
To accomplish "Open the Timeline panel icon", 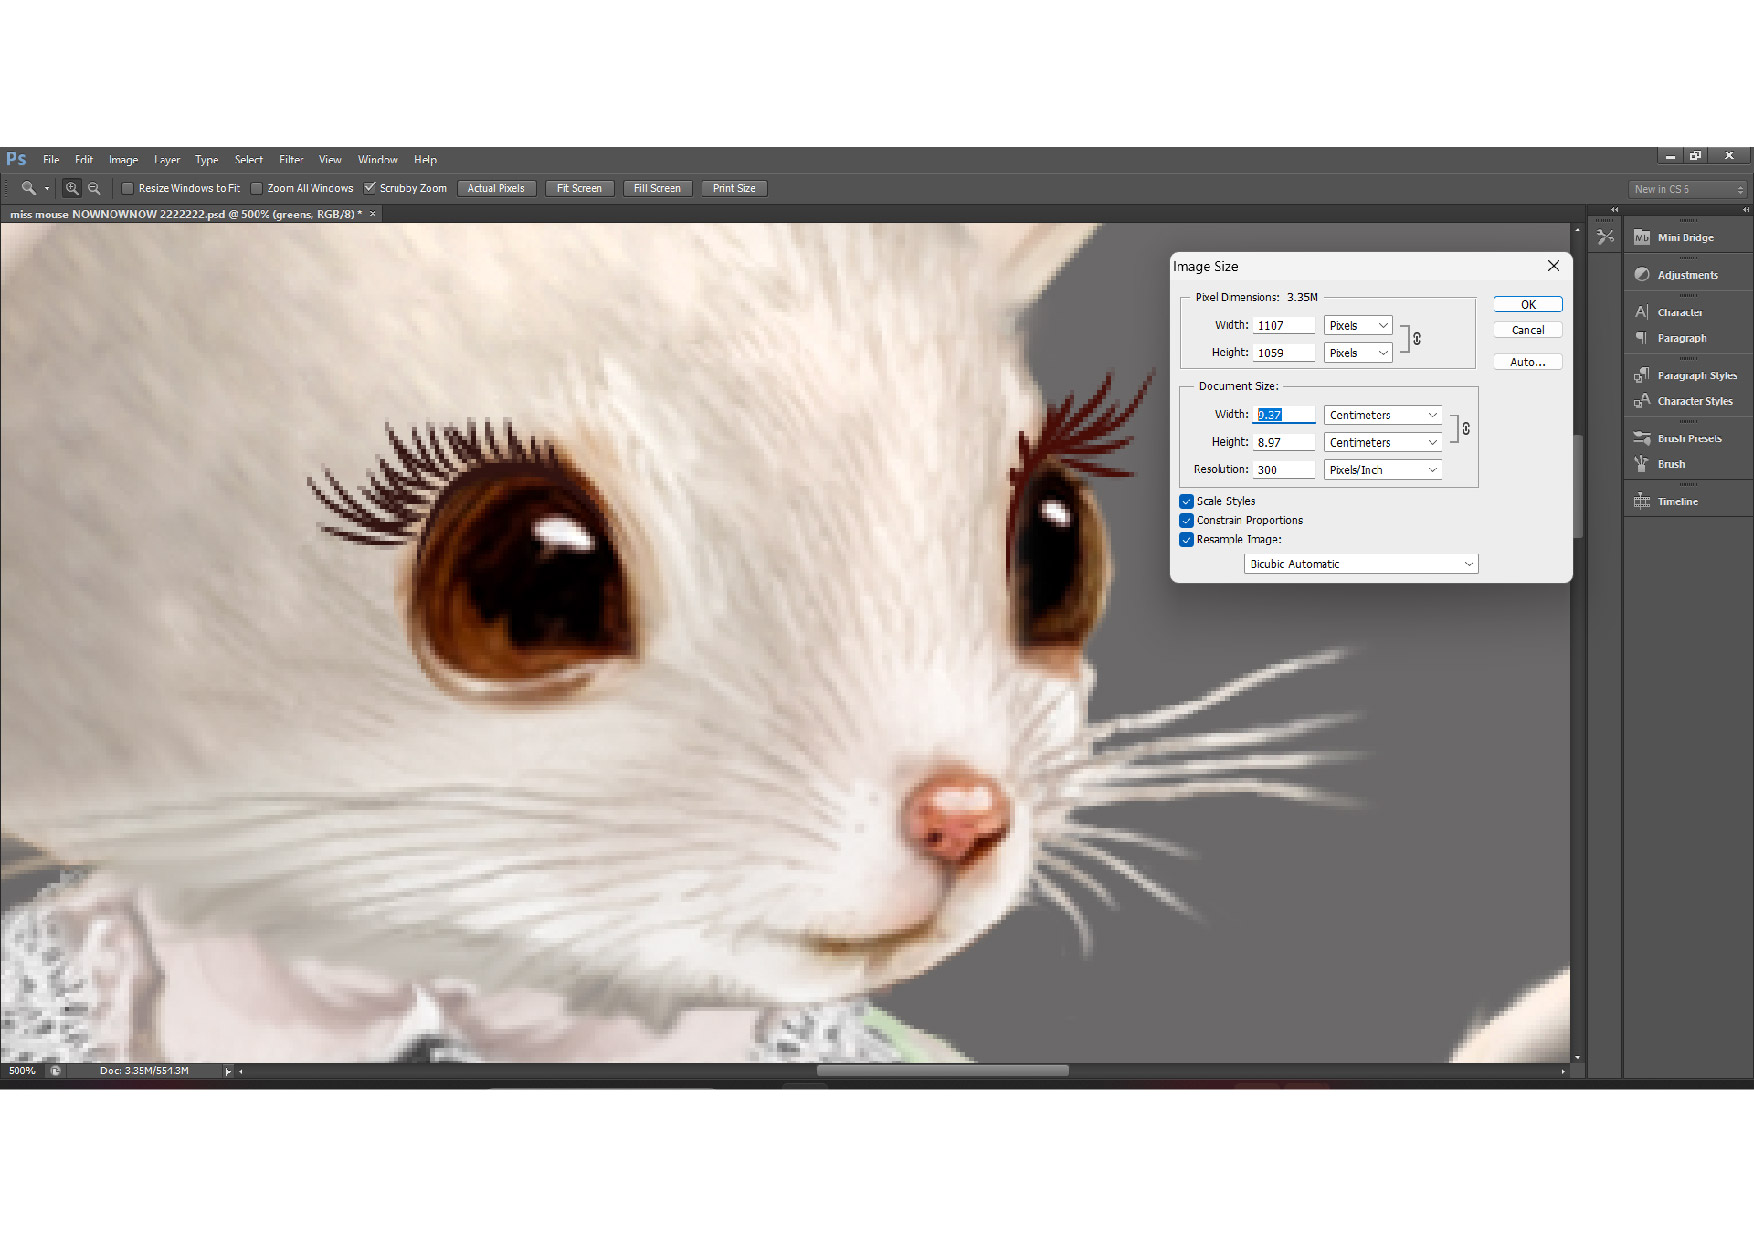I will click(1642, 501).
